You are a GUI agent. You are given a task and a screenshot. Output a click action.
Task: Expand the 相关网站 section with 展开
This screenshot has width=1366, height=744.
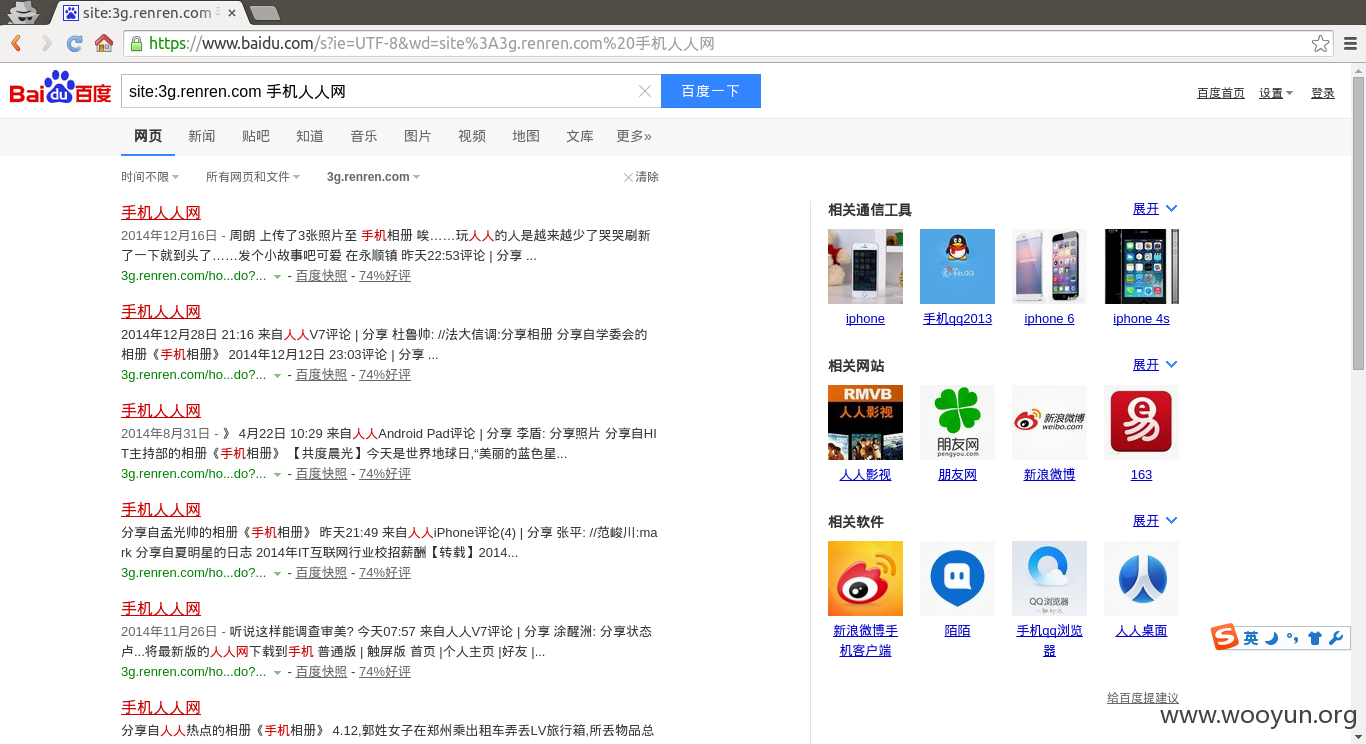coord(1155,365)
